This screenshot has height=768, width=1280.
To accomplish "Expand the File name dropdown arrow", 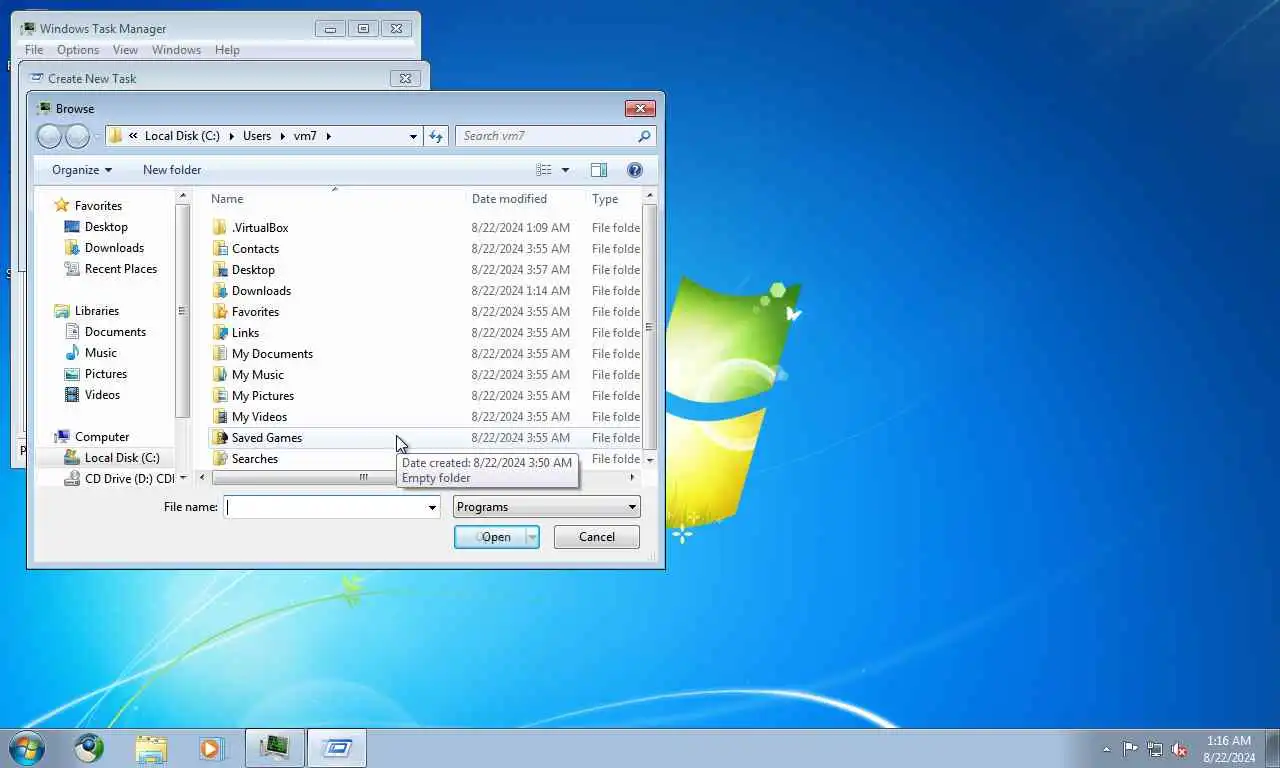I will [x=432, y=508].
